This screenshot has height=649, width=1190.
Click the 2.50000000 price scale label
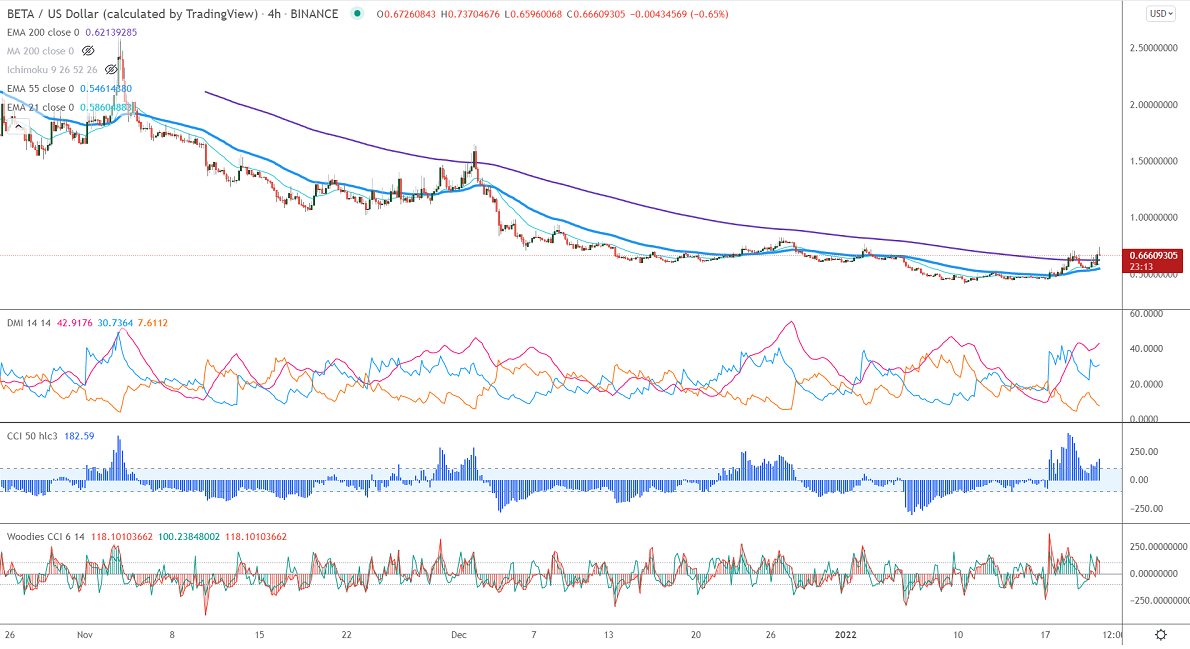point(1154,48)
